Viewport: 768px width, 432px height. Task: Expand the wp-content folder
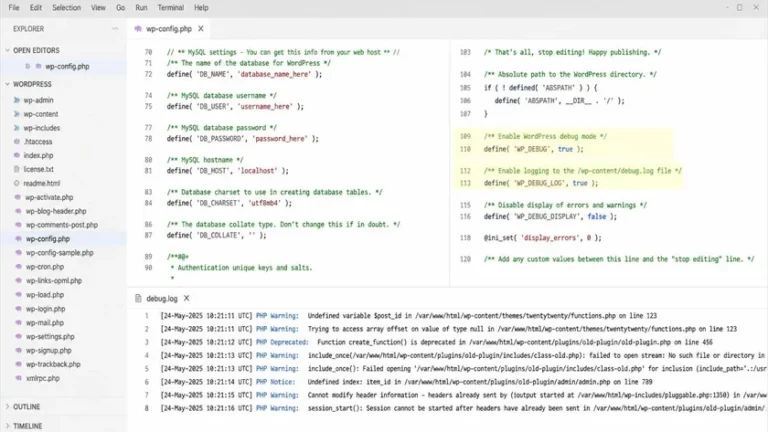tap(17, 114)
